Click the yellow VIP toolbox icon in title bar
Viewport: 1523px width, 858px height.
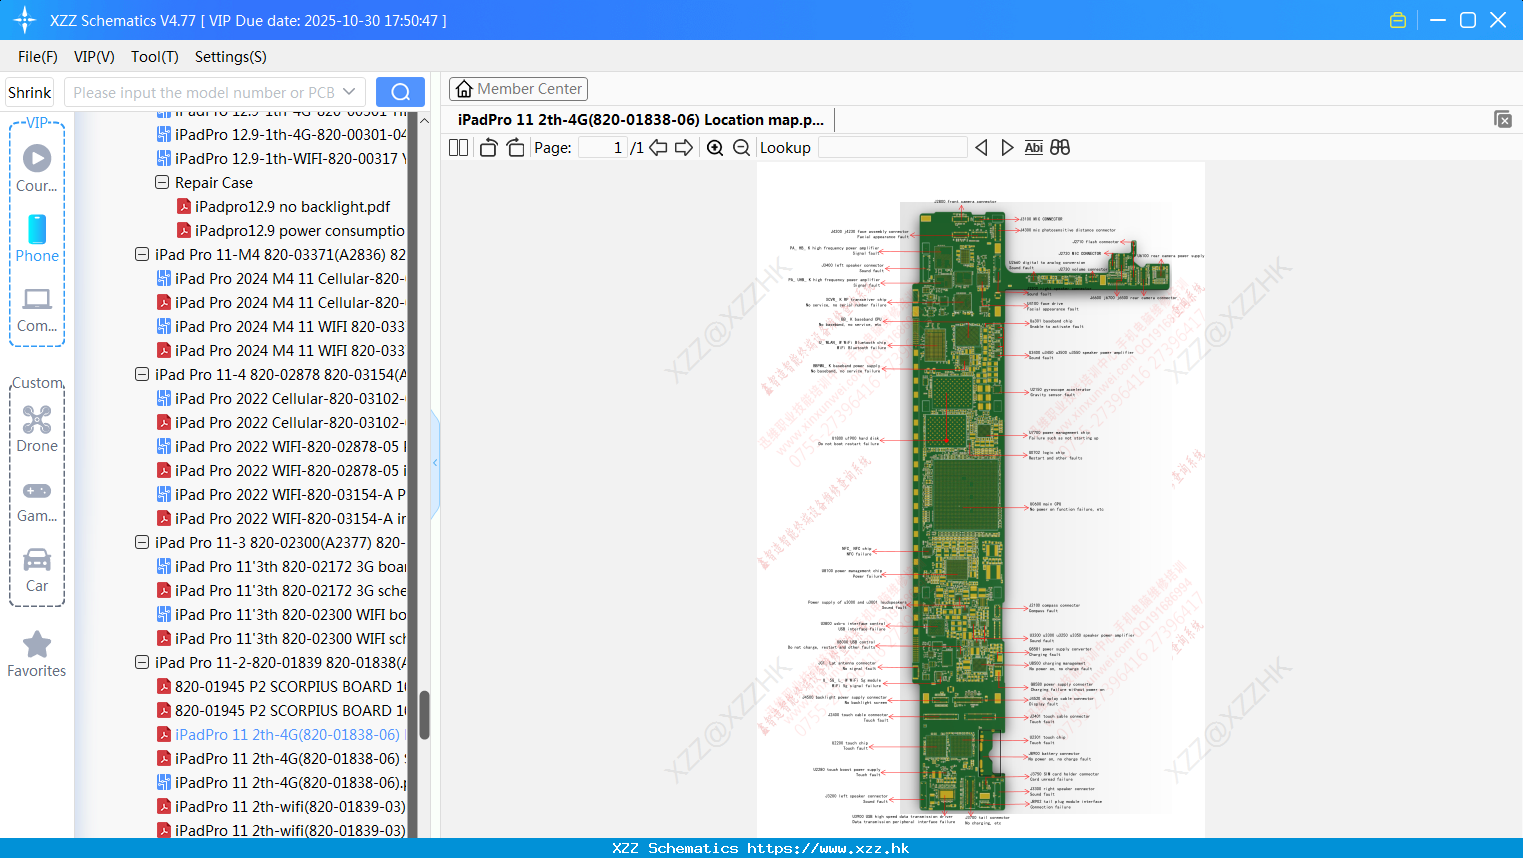(x=1398, y=20)
